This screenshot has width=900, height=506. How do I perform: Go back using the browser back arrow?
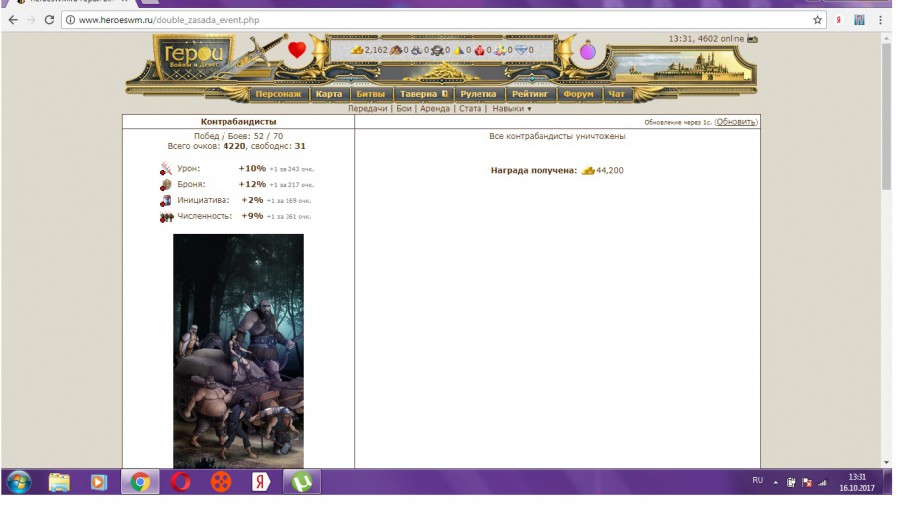click(13, 20)
